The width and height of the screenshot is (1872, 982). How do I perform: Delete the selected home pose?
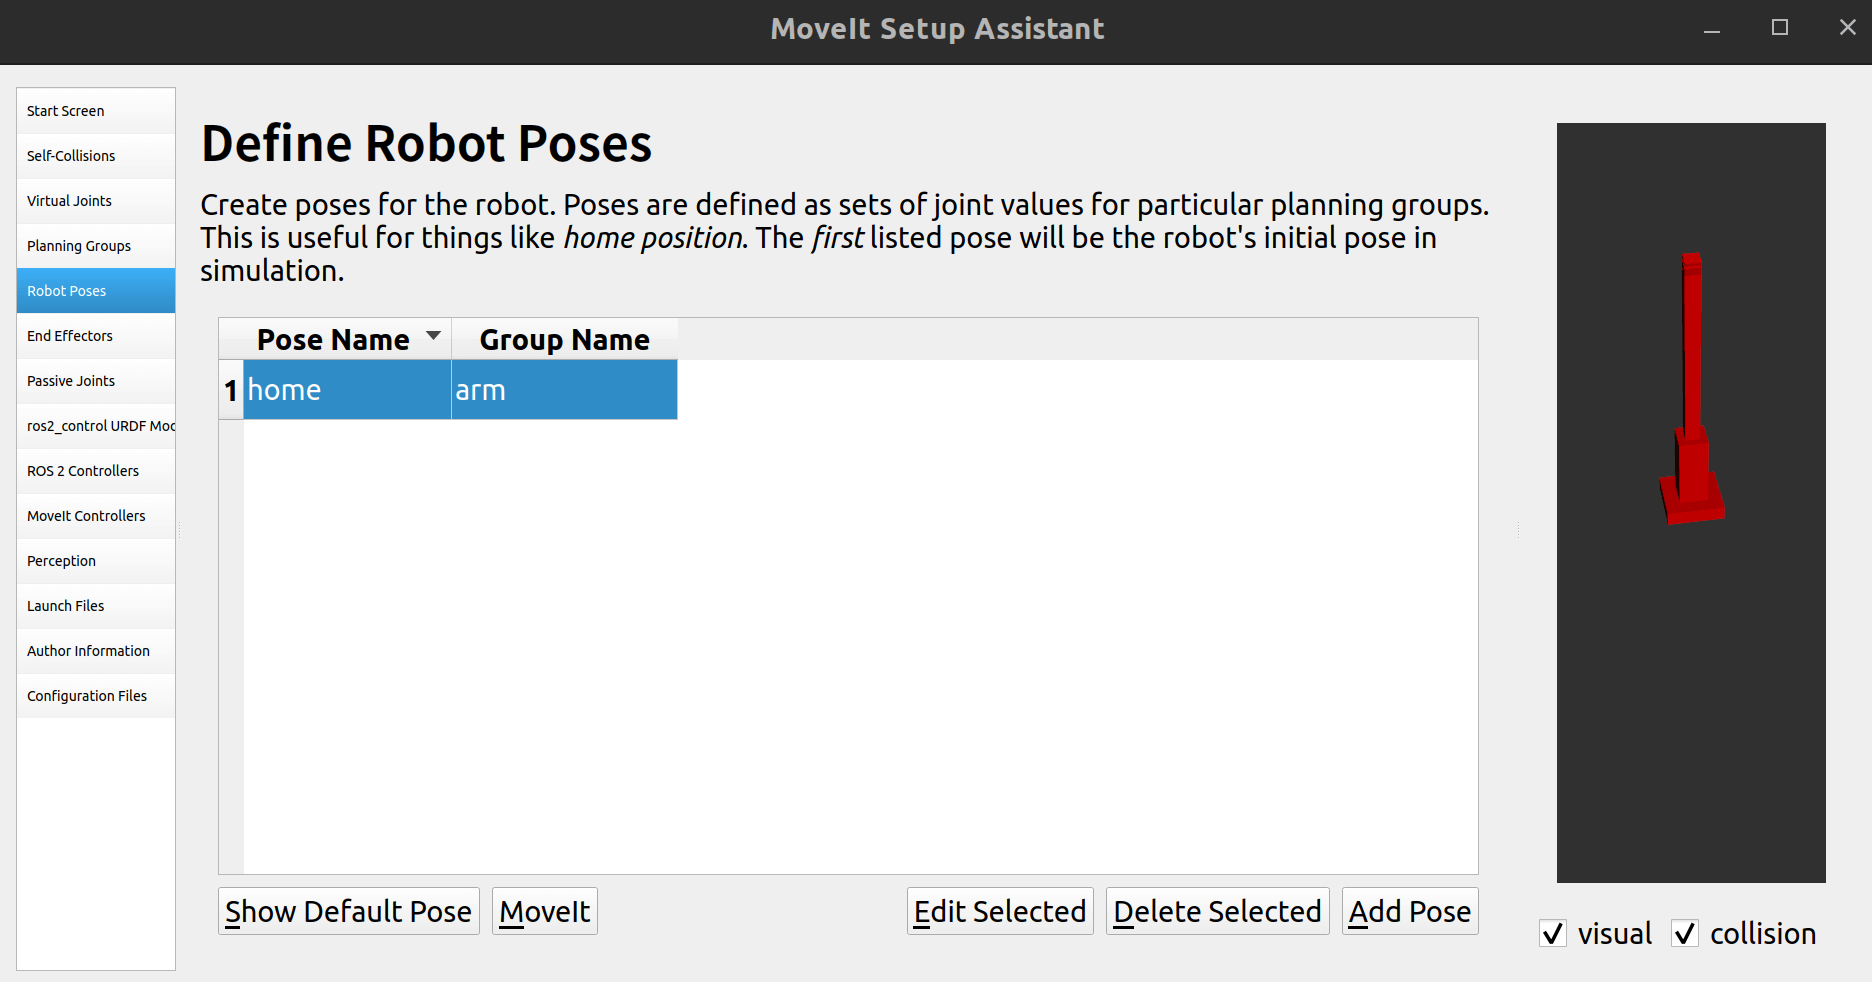coord(1217,912)
